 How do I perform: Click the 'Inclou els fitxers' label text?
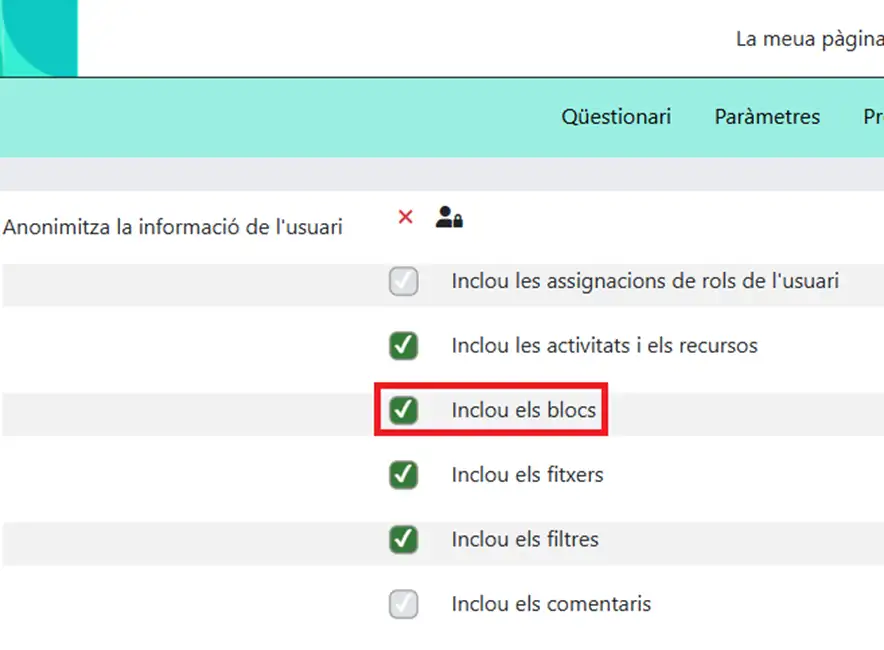(527, 475)
